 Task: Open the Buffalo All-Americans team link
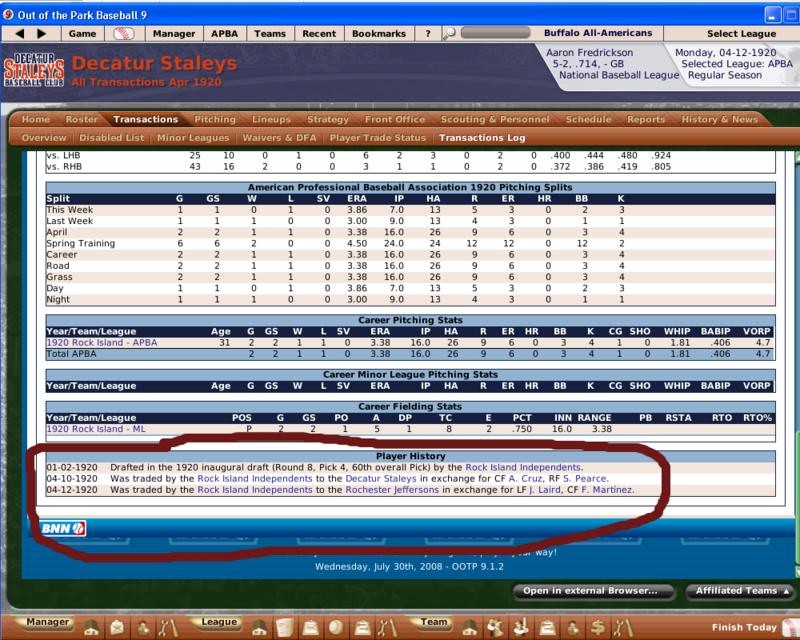coord(598,33)
